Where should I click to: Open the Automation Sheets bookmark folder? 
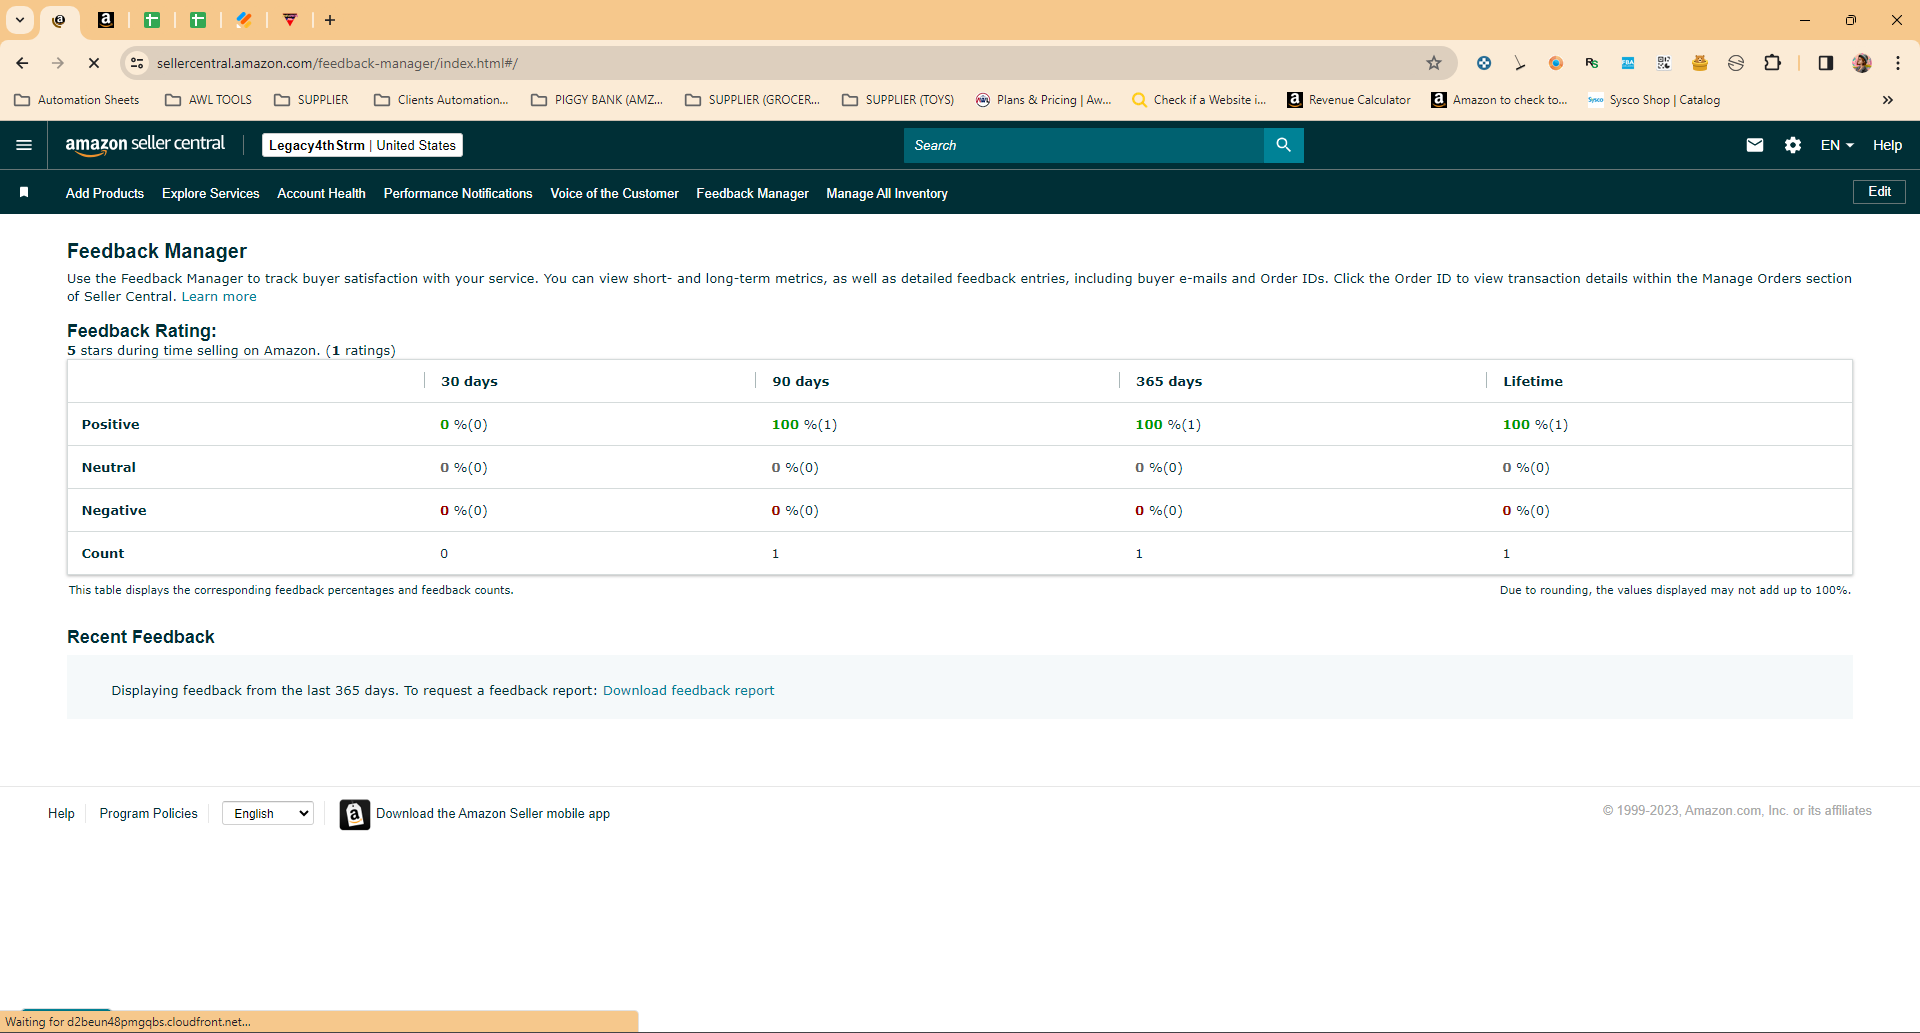[77, 100]
